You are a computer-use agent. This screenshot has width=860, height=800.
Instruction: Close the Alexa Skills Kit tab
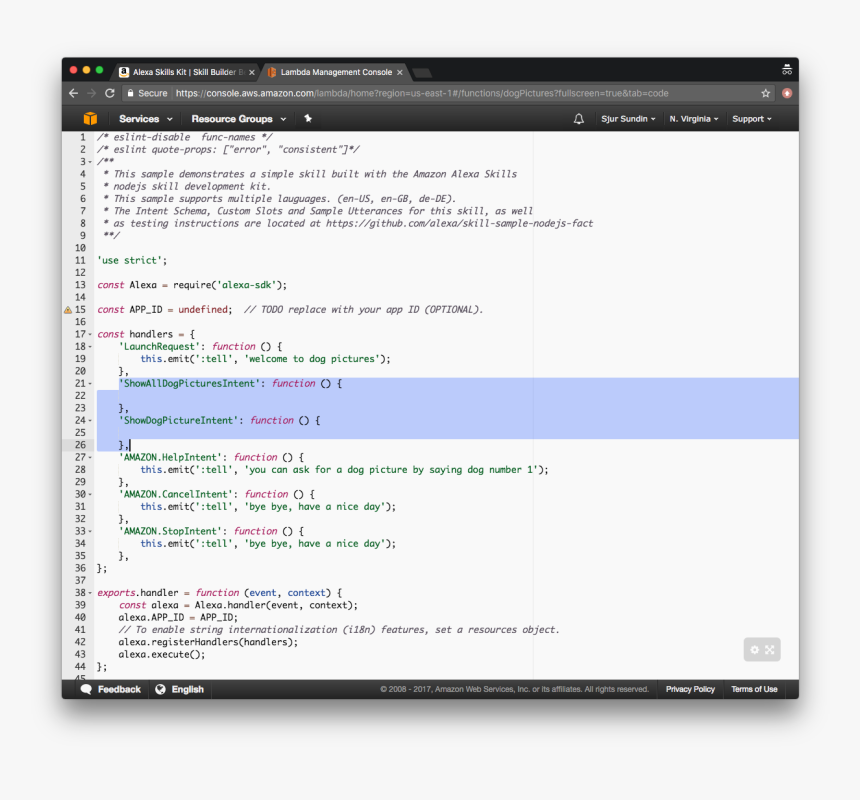coord(252,72)
